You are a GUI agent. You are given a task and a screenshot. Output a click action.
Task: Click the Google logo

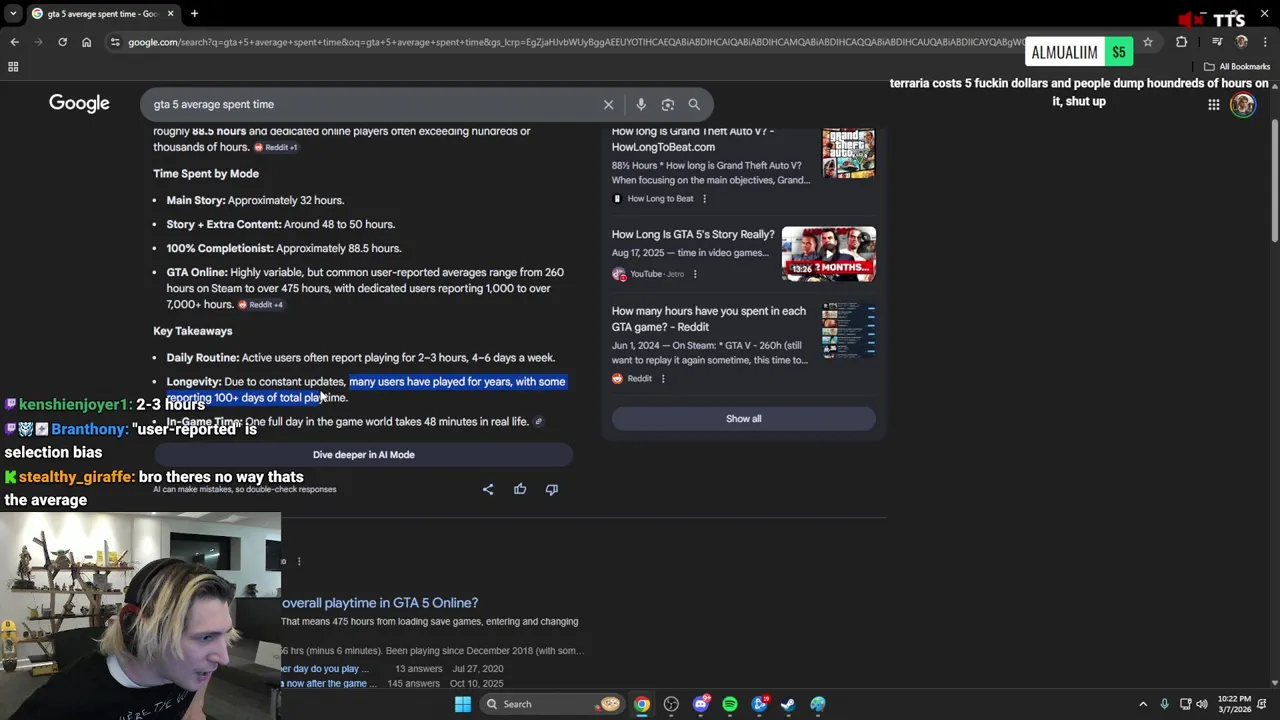[79, 104]
